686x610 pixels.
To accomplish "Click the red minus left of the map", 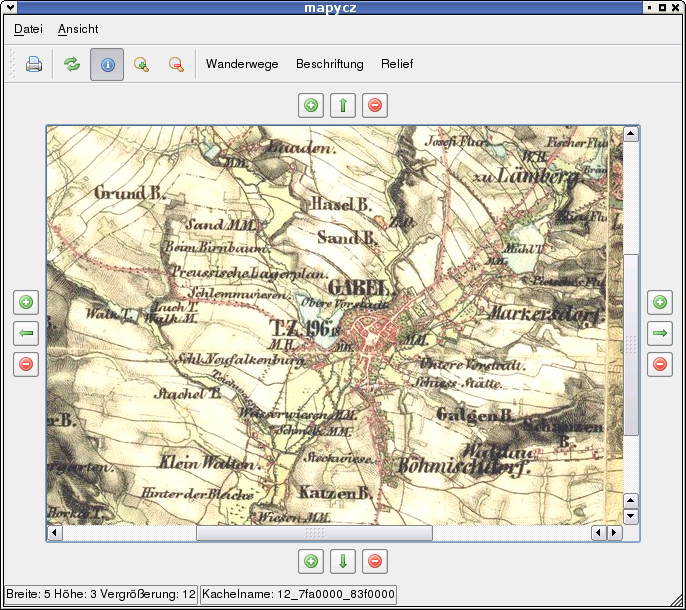I will tap(26, 365).
